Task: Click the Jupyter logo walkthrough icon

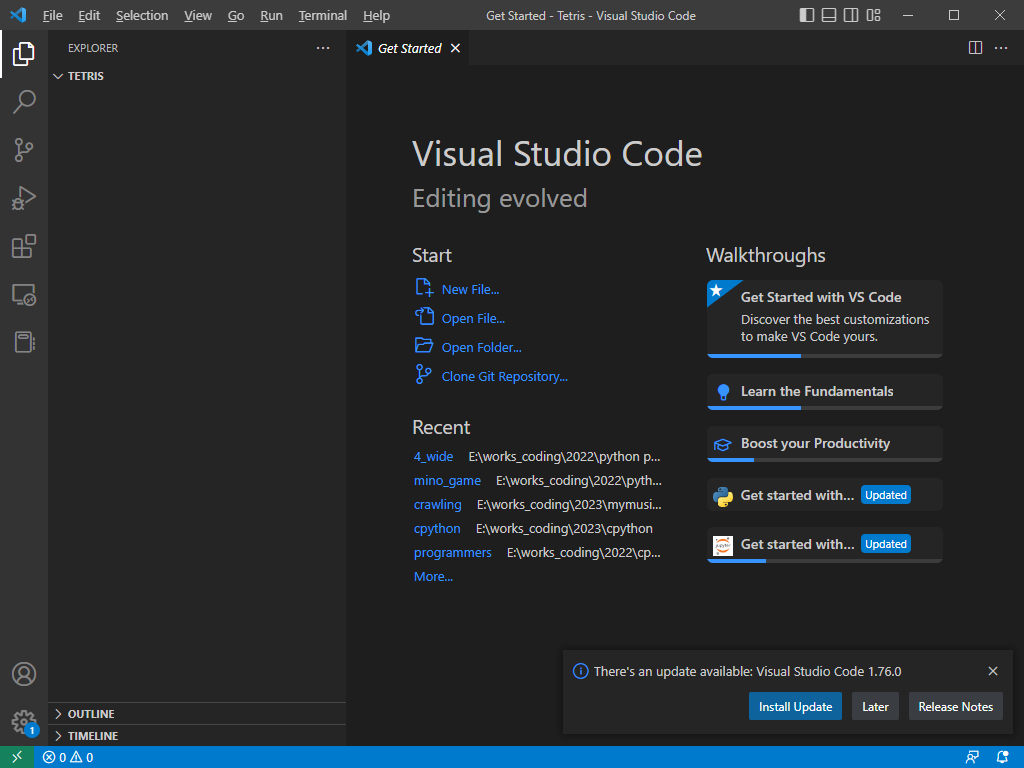Action: [722, 545]
